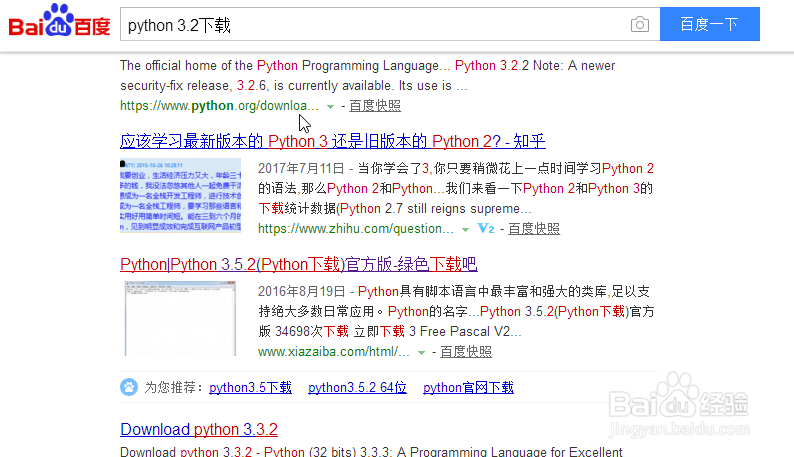
Task: Open 百度快照 for Zhihu result
Action: click(x=534, y=228)
